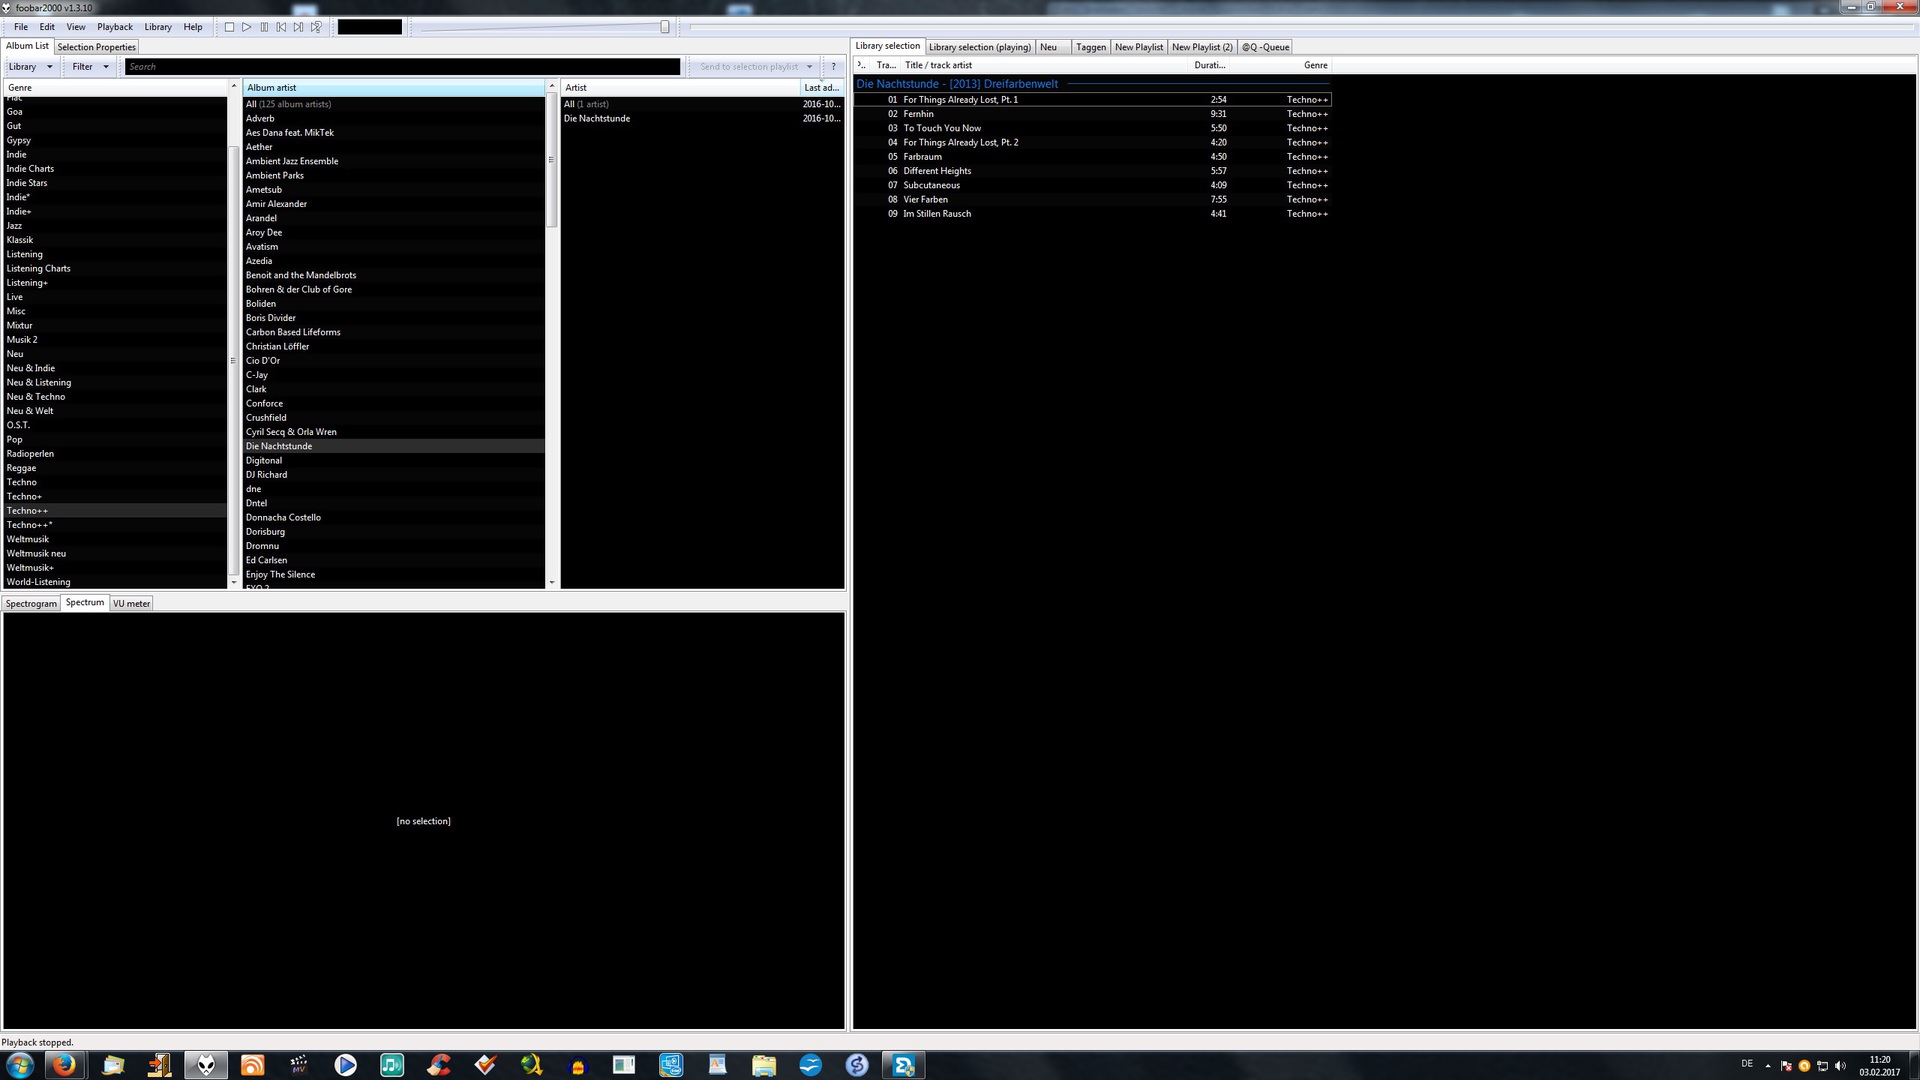1920x1080 pixels.
Task: Skip to the previous track
Action: click(281, 27)
